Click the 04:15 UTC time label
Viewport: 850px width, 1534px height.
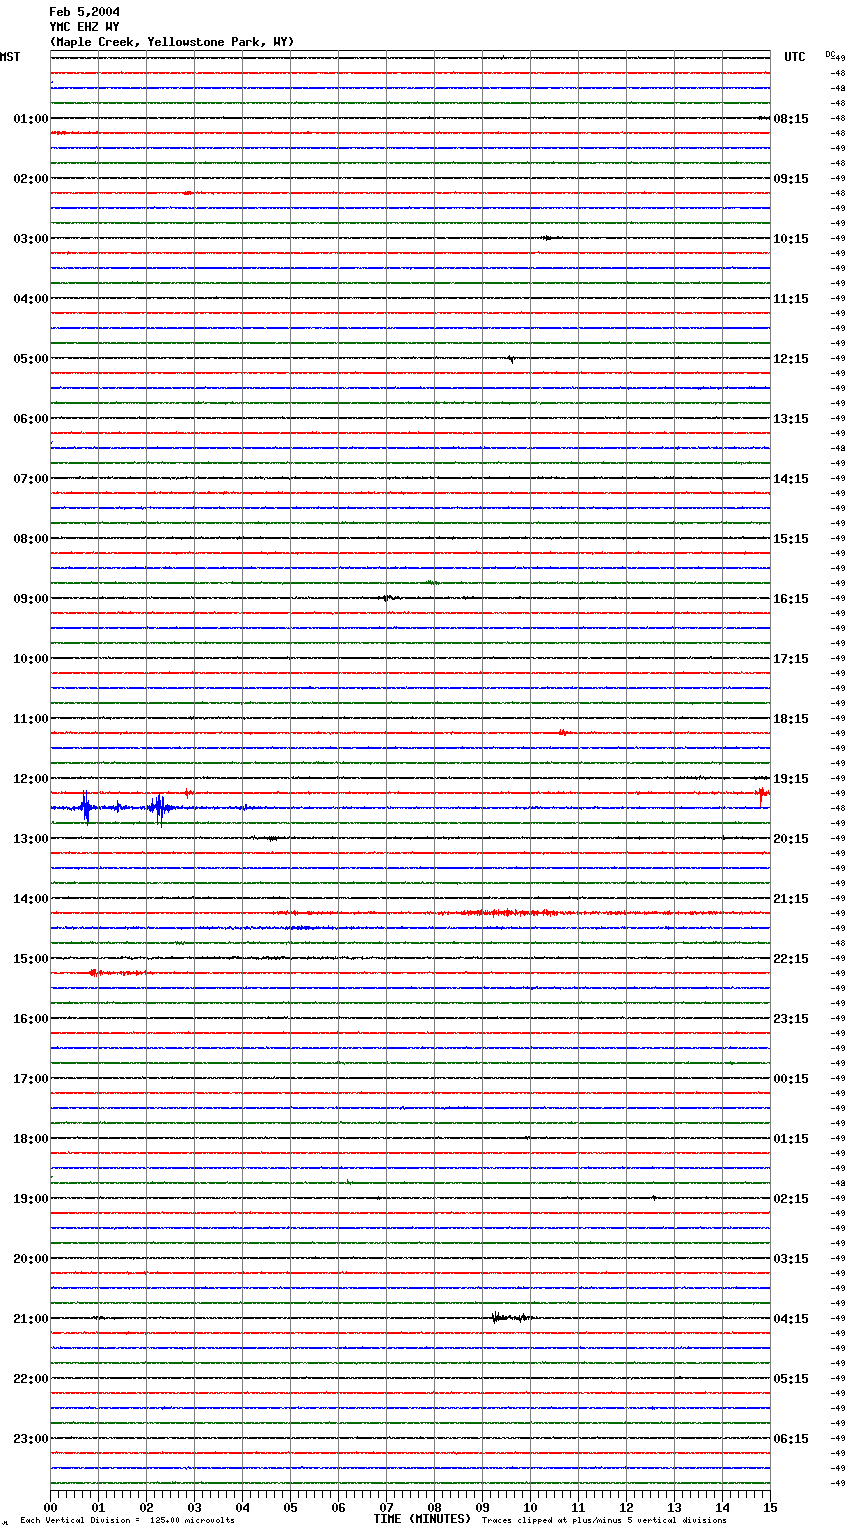point(791,1319)
